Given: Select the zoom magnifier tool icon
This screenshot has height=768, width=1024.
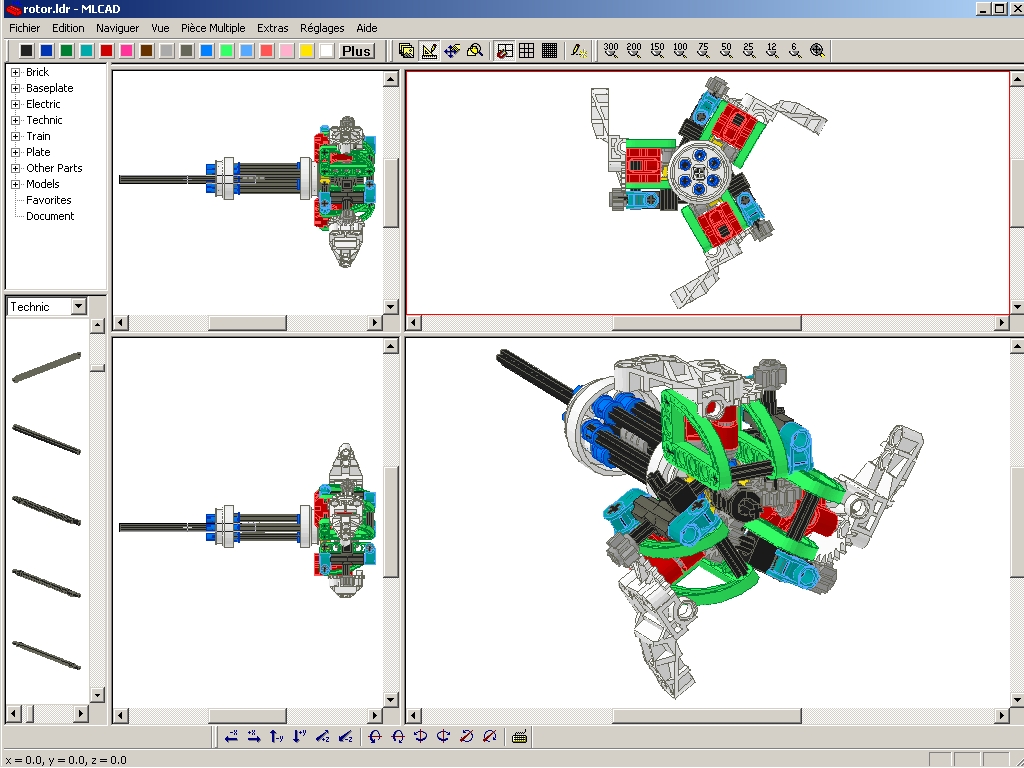Looking at the screenshot, I should point(475,50).
